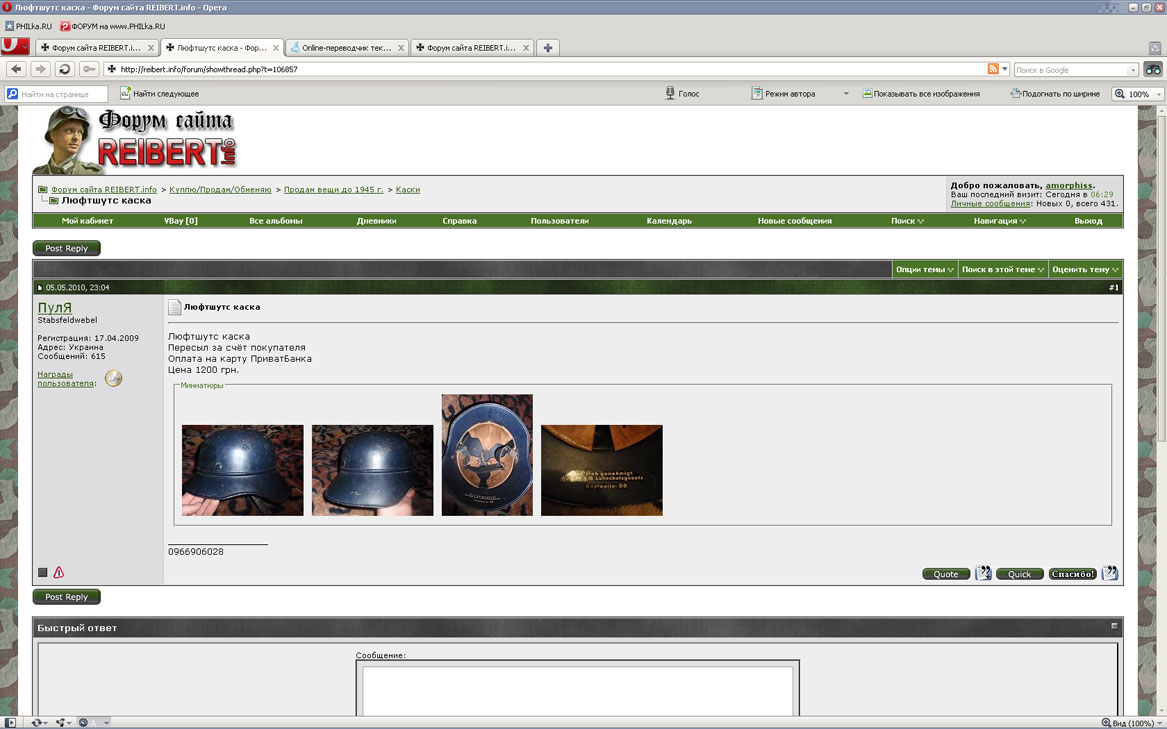The image size is (1167, 729).
Task: Click the Голос microphone icon
Action: [x=670, y=93]
